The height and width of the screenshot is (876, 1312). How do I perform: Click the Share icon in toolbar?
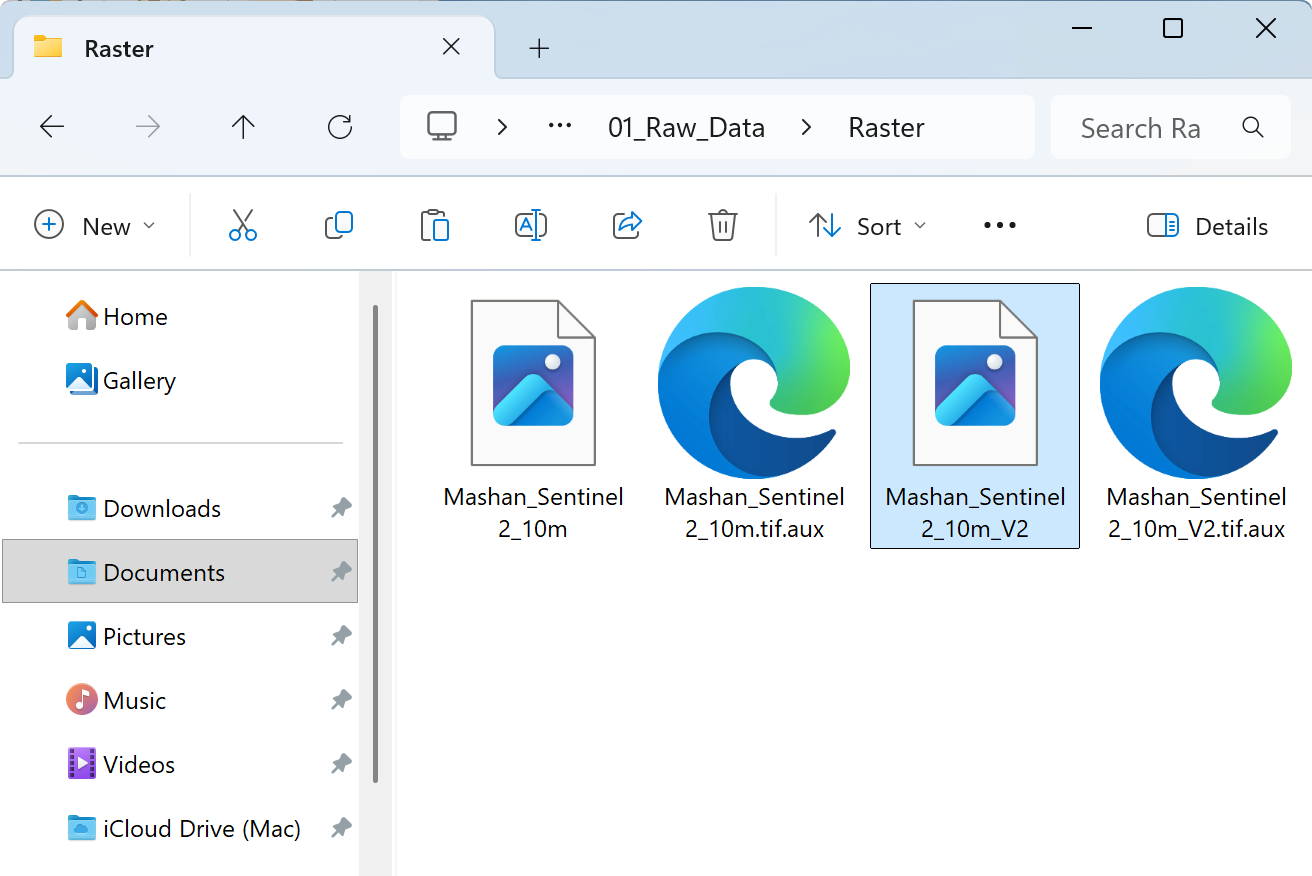627,226
